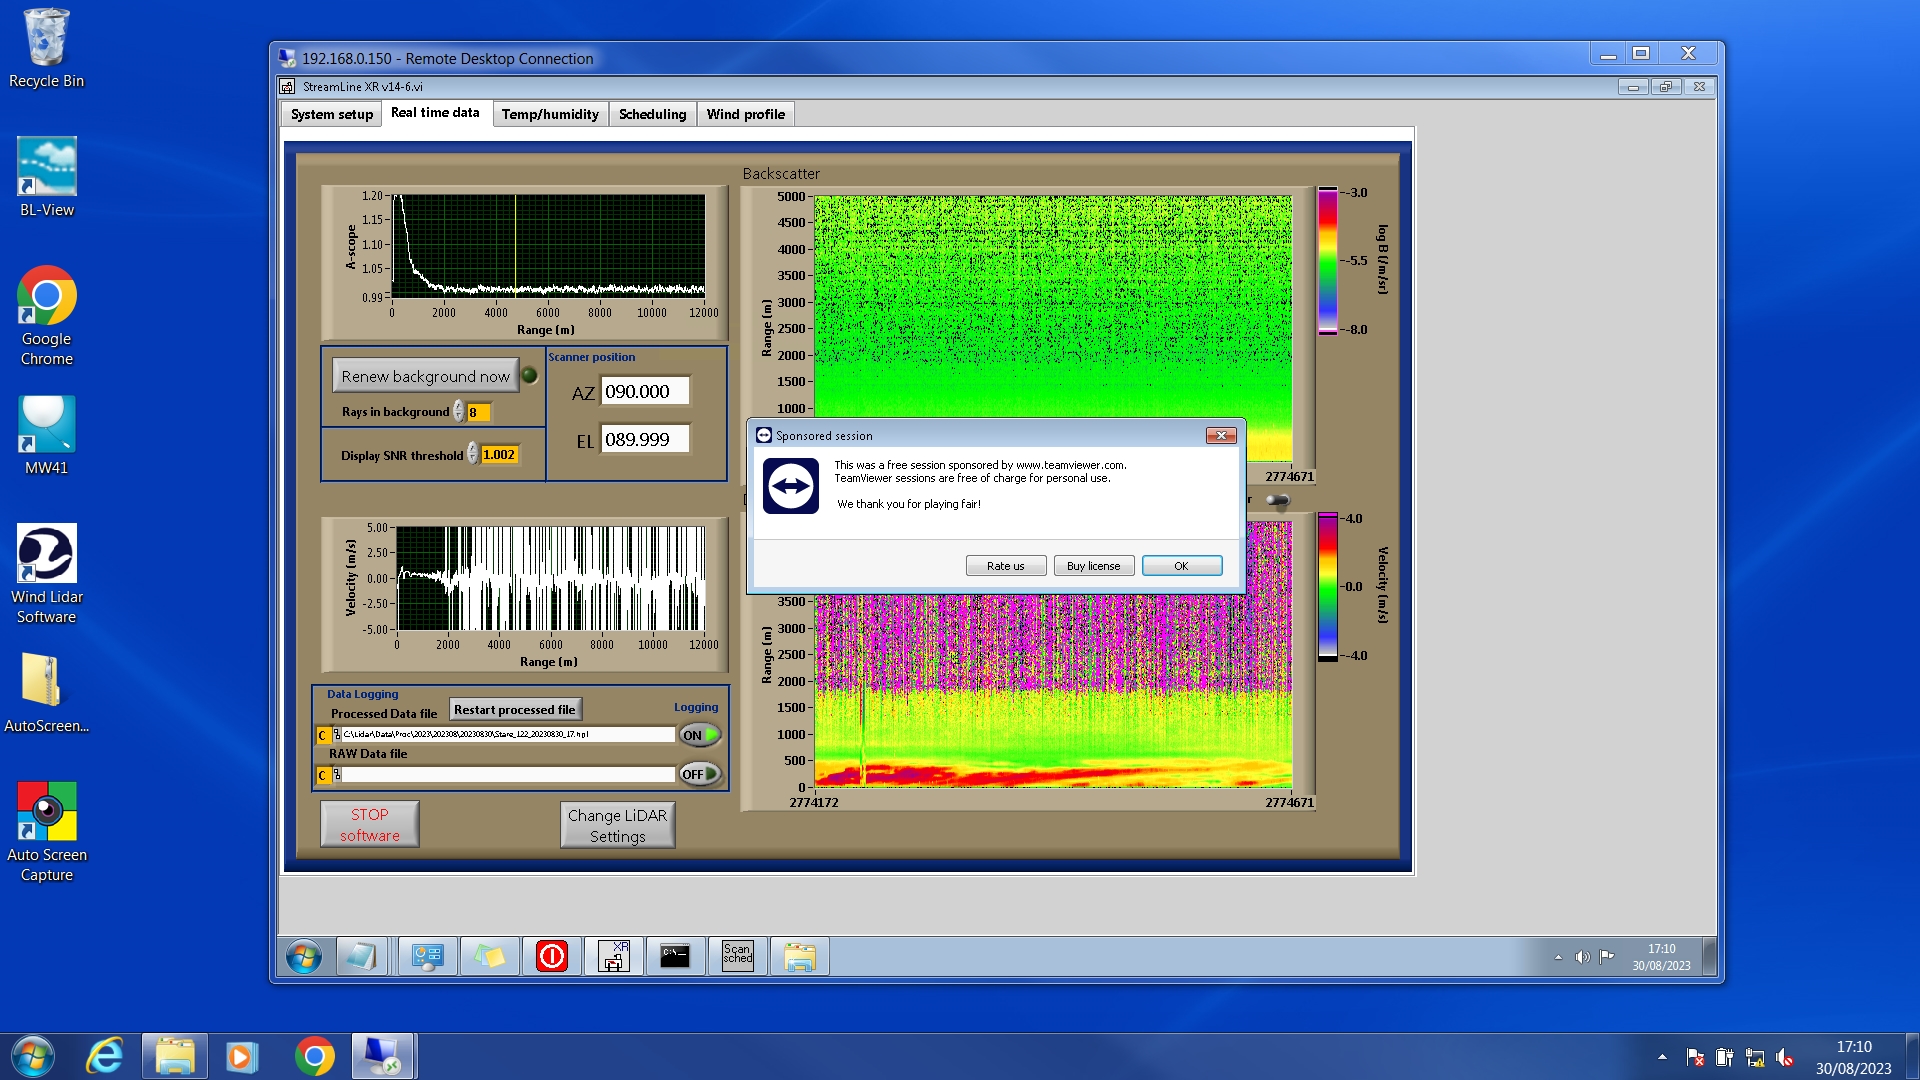Show hidden icons in the system tray
This screenshot has width=1920, height=1080.
(x=1662, y=1056)
